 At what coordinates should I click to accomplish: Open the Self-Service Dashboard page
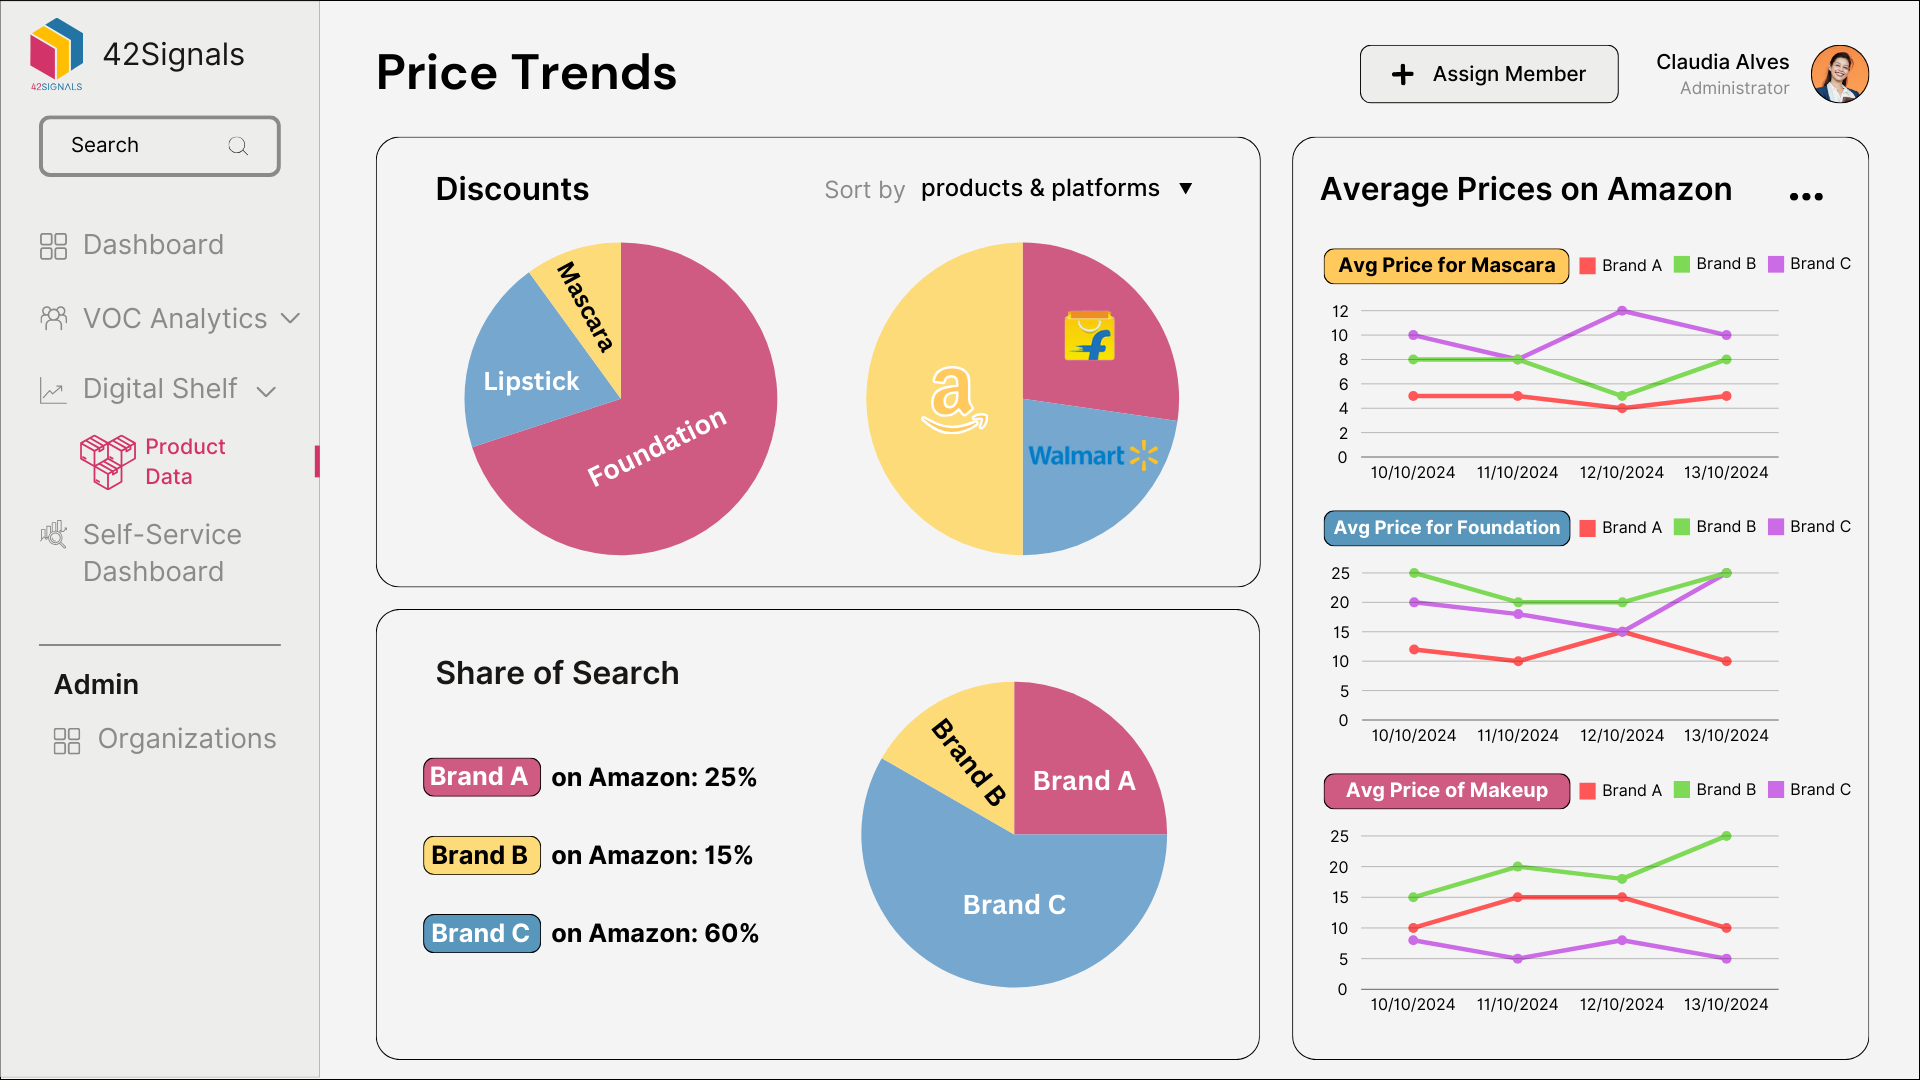click(162, 553)
